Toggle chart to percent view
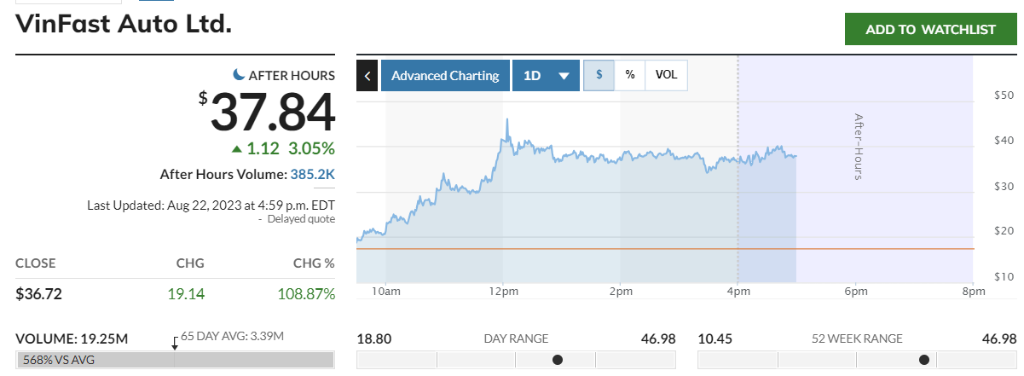Image resolution: width=1024 pixels, height=376 pixels. point(630,75)
